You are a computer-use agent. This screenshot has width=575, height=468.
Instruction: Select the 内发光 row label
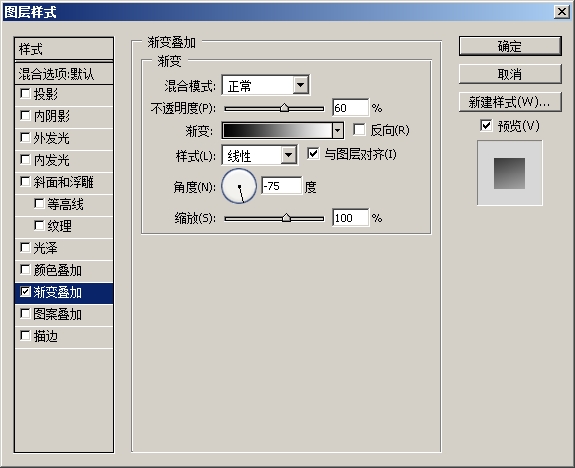tap(52, 160)
